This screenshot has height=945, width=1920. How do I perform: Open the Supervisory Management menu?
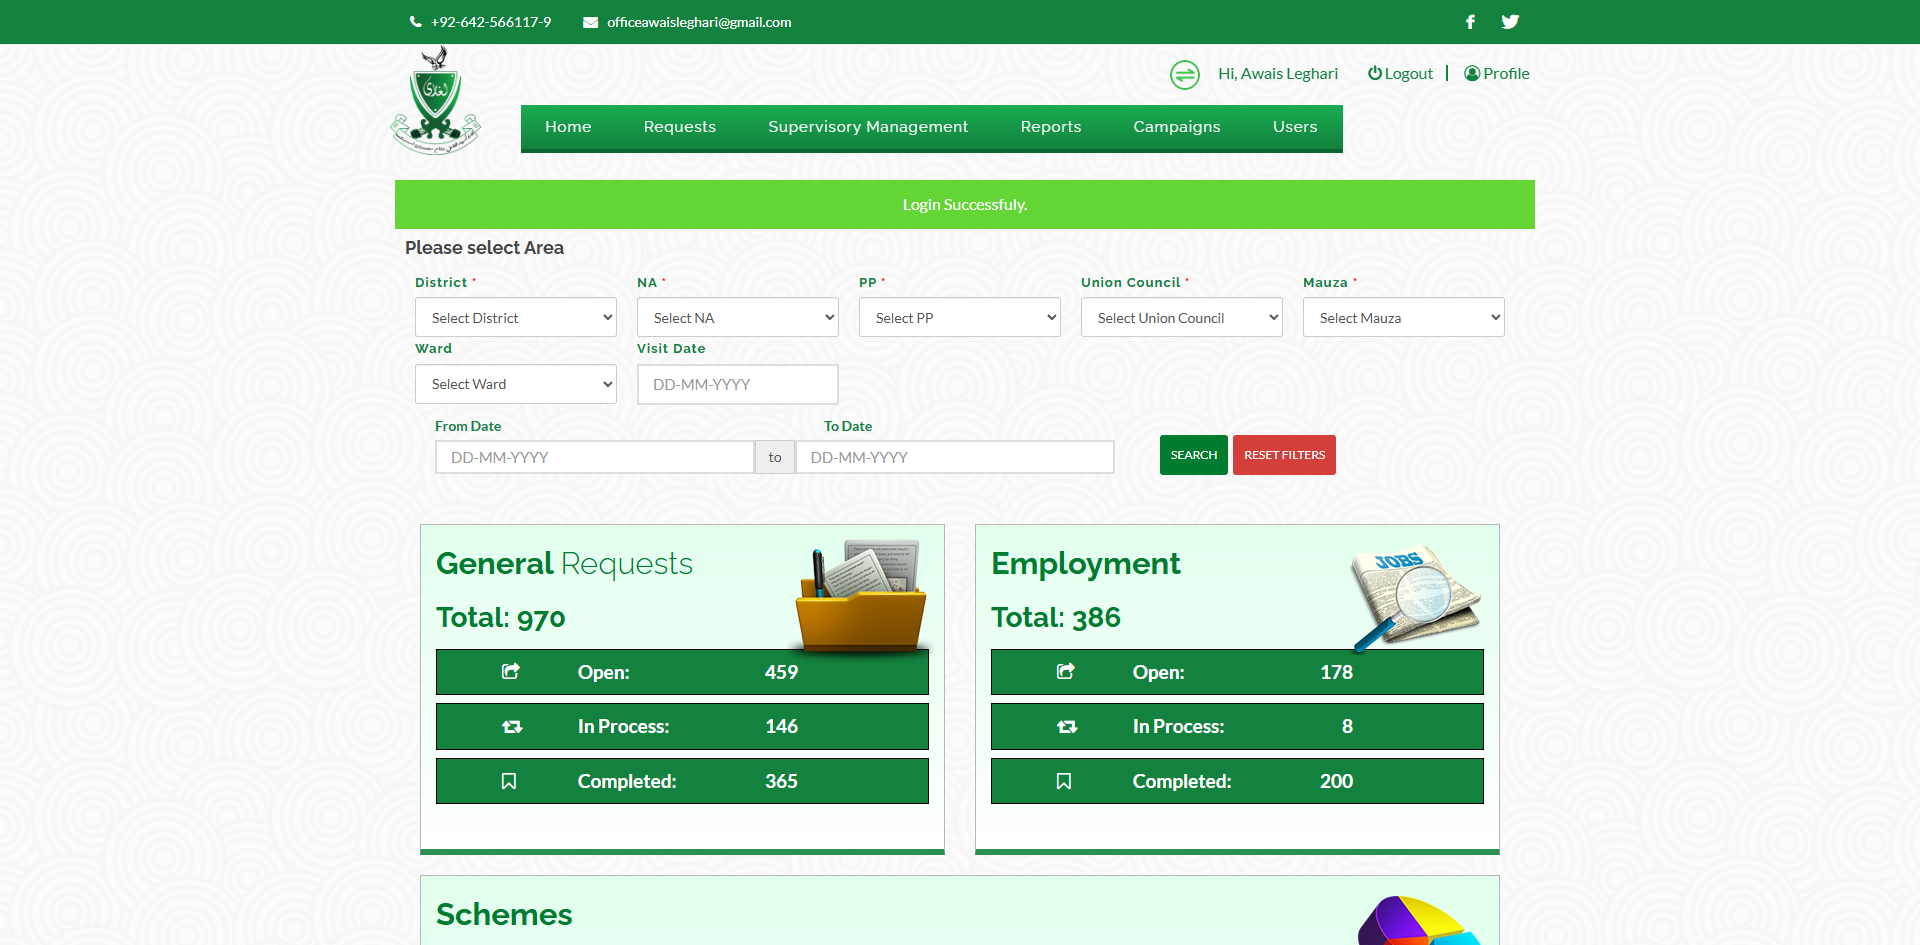(868, 127)
